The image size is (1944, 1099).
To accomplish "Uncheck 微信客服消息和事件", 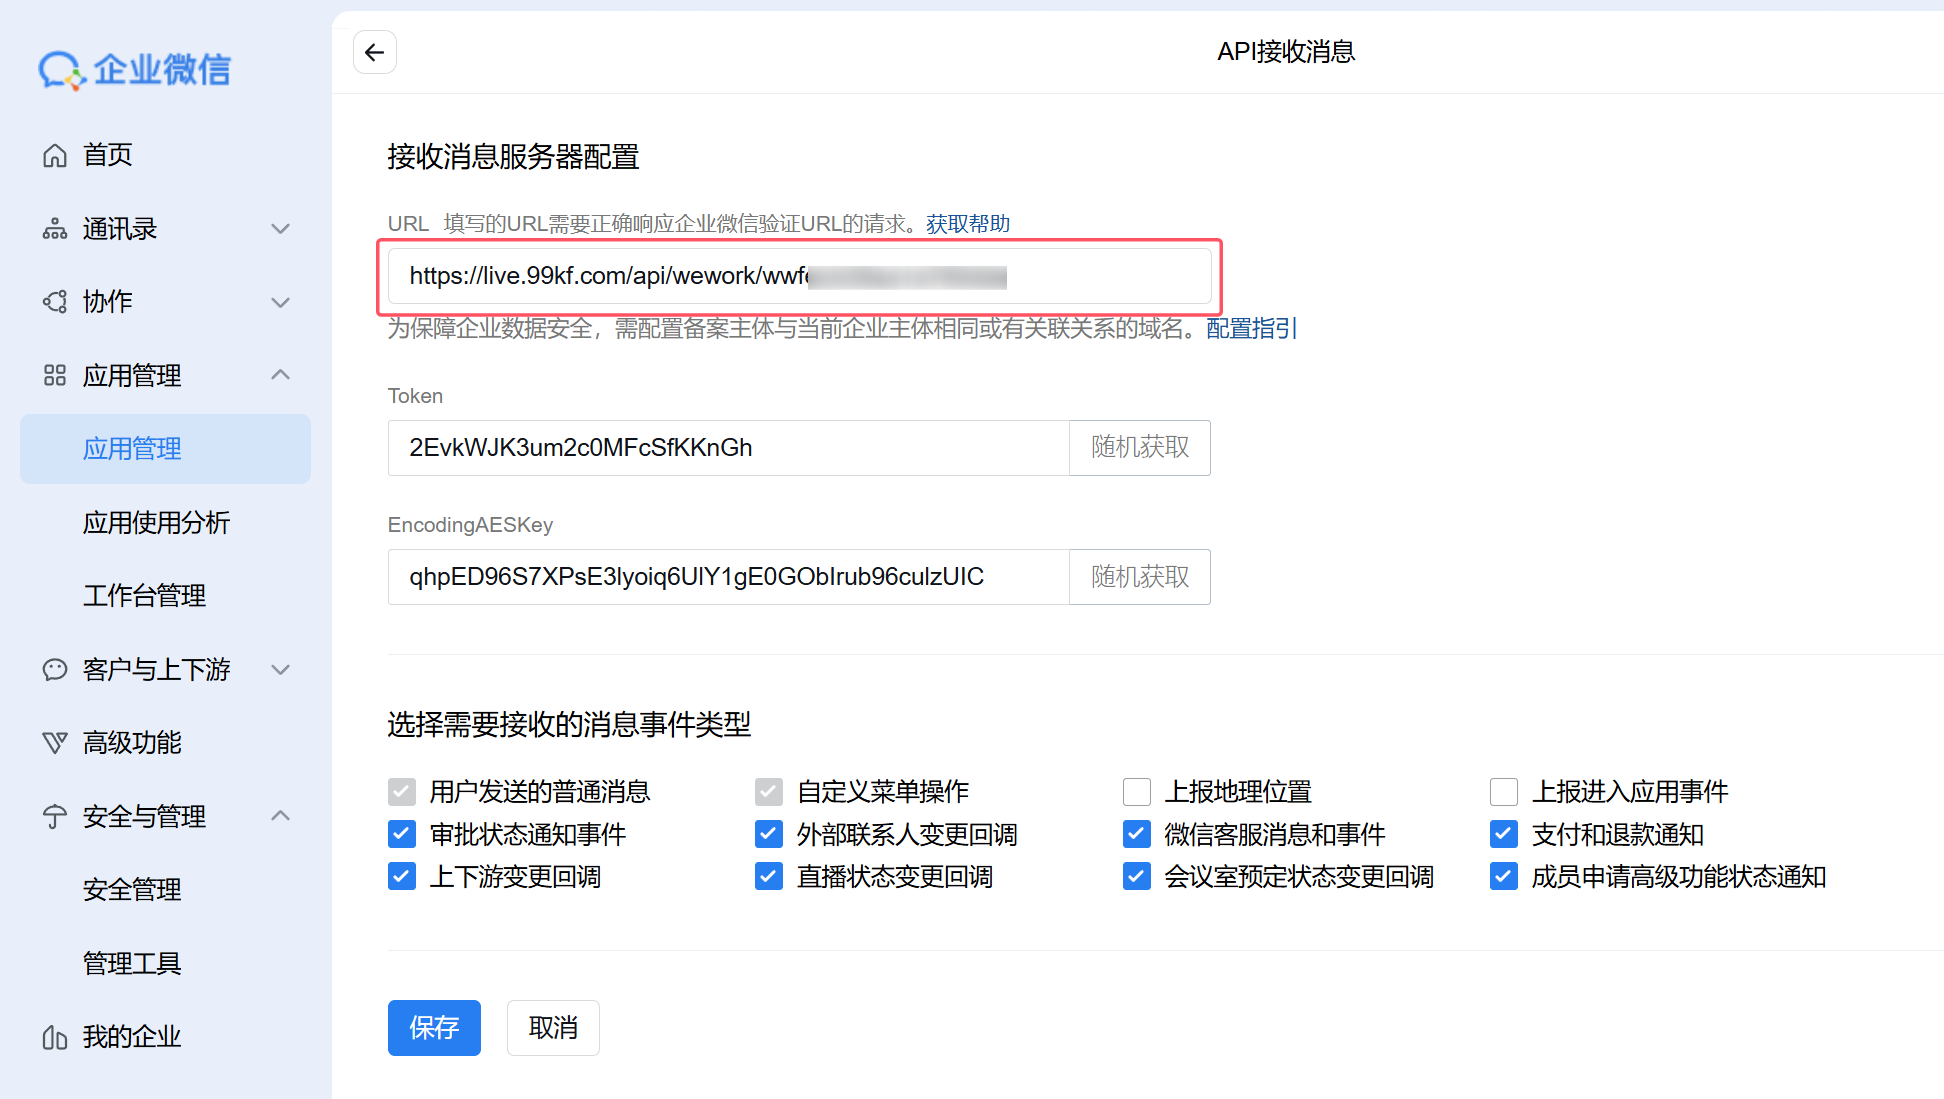I will [1137, 834].
